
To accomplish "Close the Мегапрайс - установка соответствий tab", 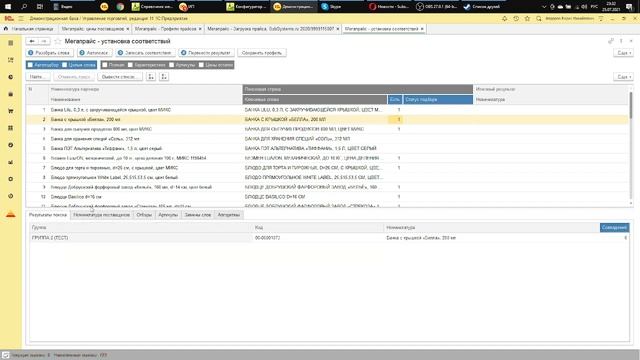I will [x=422, y=29].
